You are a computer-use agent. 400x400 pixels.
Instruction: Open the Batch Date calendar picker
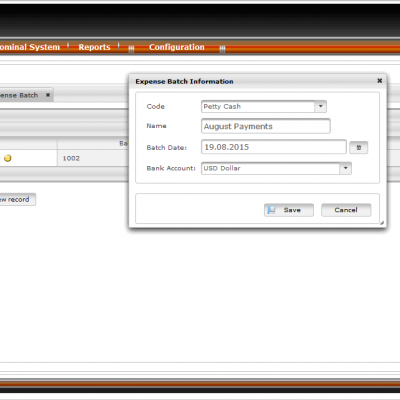tap(359, 147)
